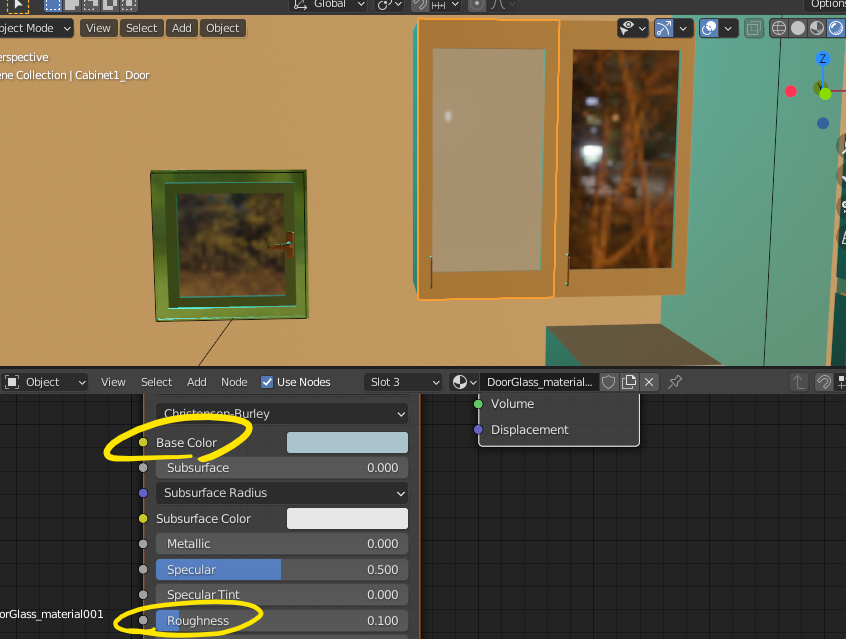
Task: Duplicate material with the new material icon
Action: click(629, 382)
